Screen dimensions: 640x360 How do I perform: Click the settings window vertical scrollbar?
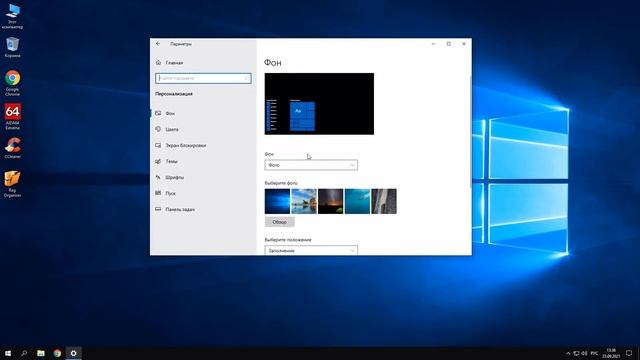point(470,131)
